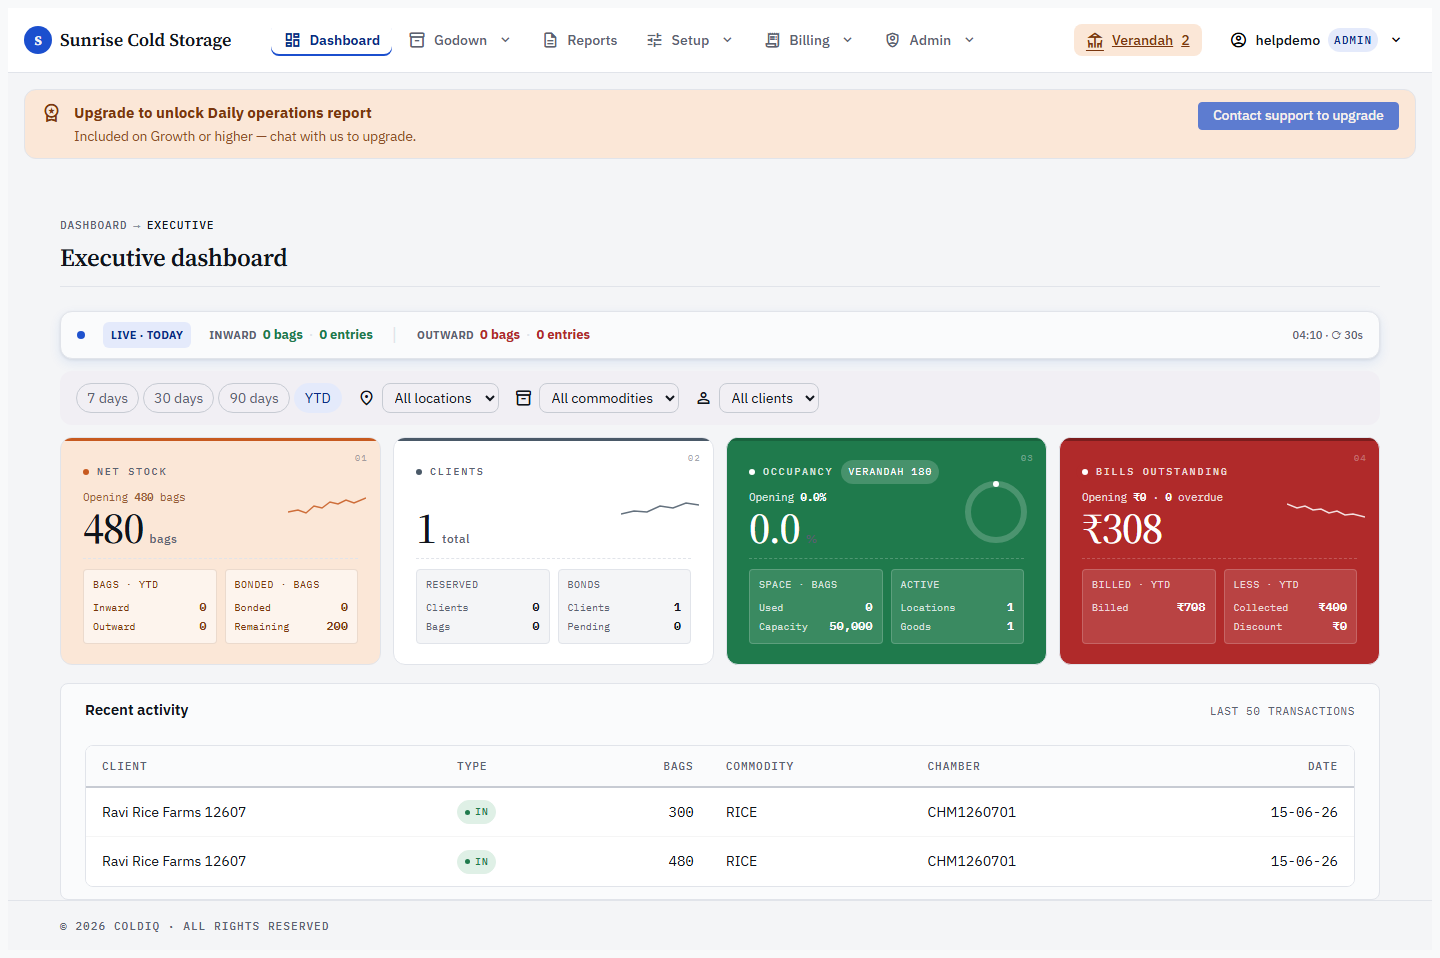Click the Verandah building icon

pyautogui.click(x=1095, y=40)
